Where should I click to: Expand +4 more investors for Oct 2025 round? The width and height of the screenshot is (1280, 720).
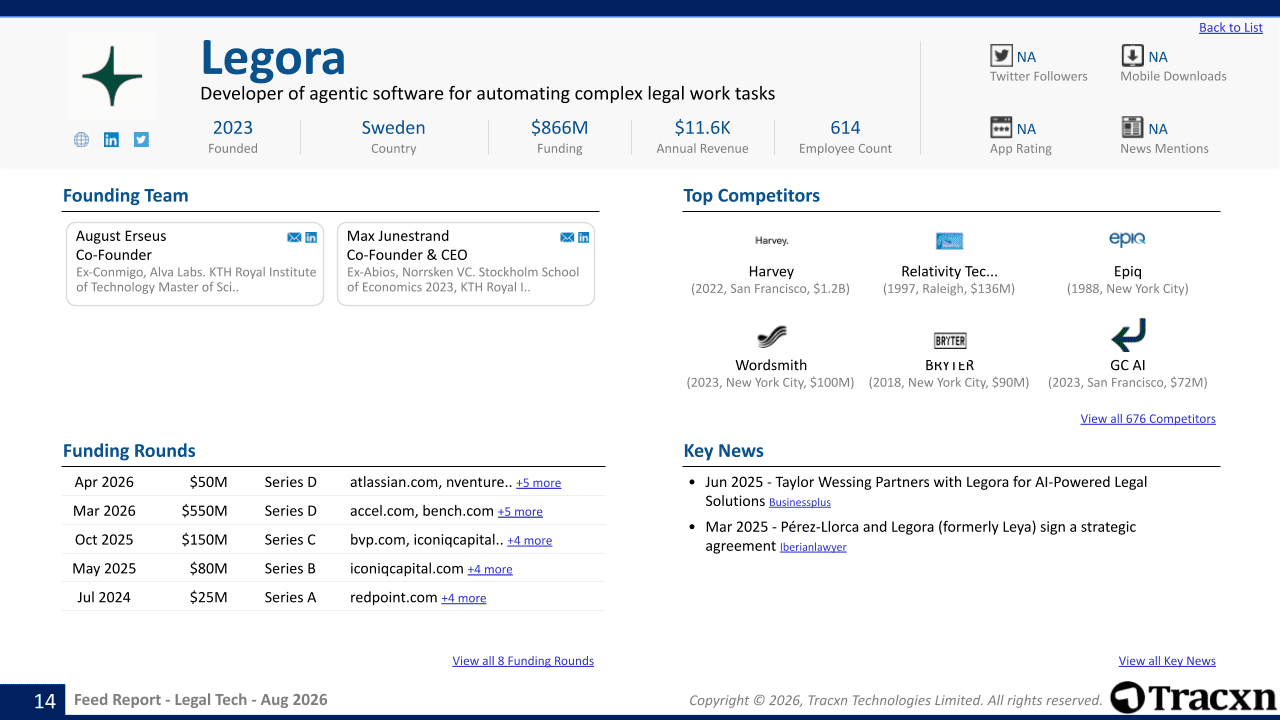pos(529,541)
